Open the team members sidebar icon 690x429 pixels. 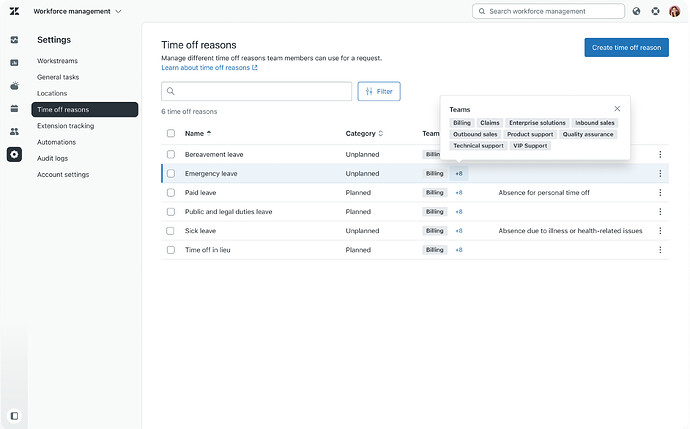[14, 131]
